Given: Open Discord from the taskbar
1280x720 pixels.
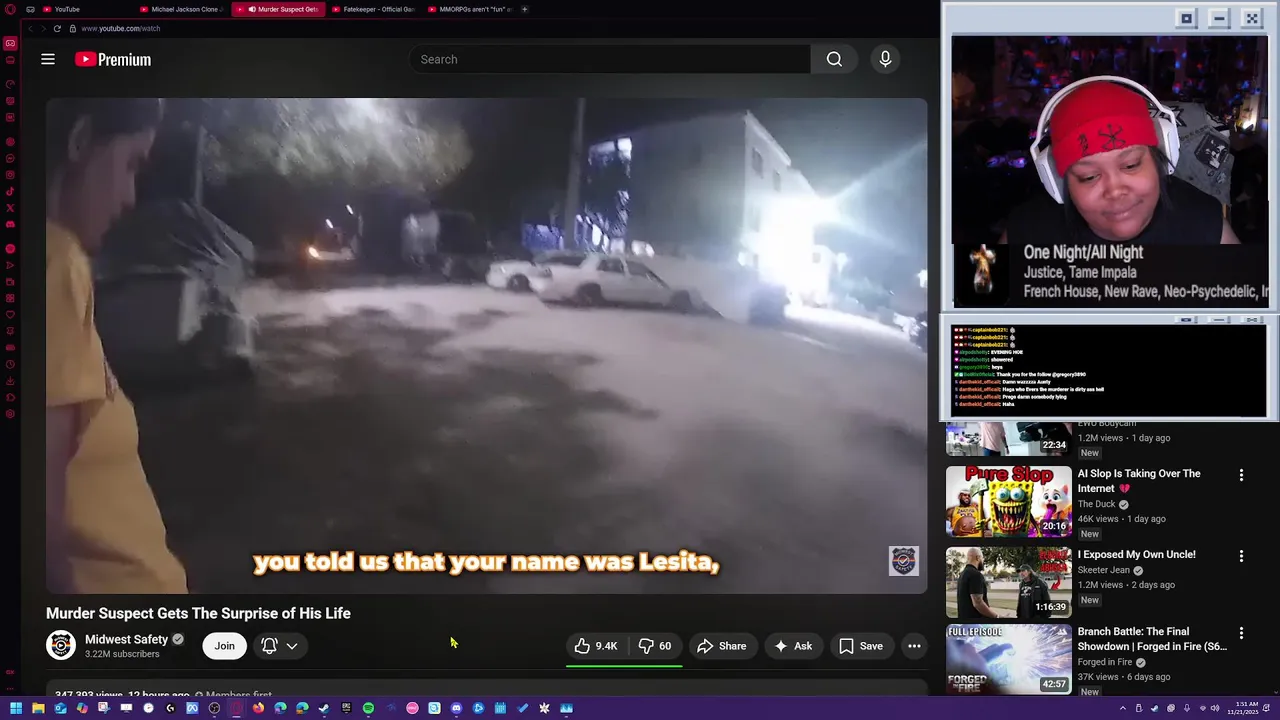Looking at the screenshot, I should click(456, 708).
